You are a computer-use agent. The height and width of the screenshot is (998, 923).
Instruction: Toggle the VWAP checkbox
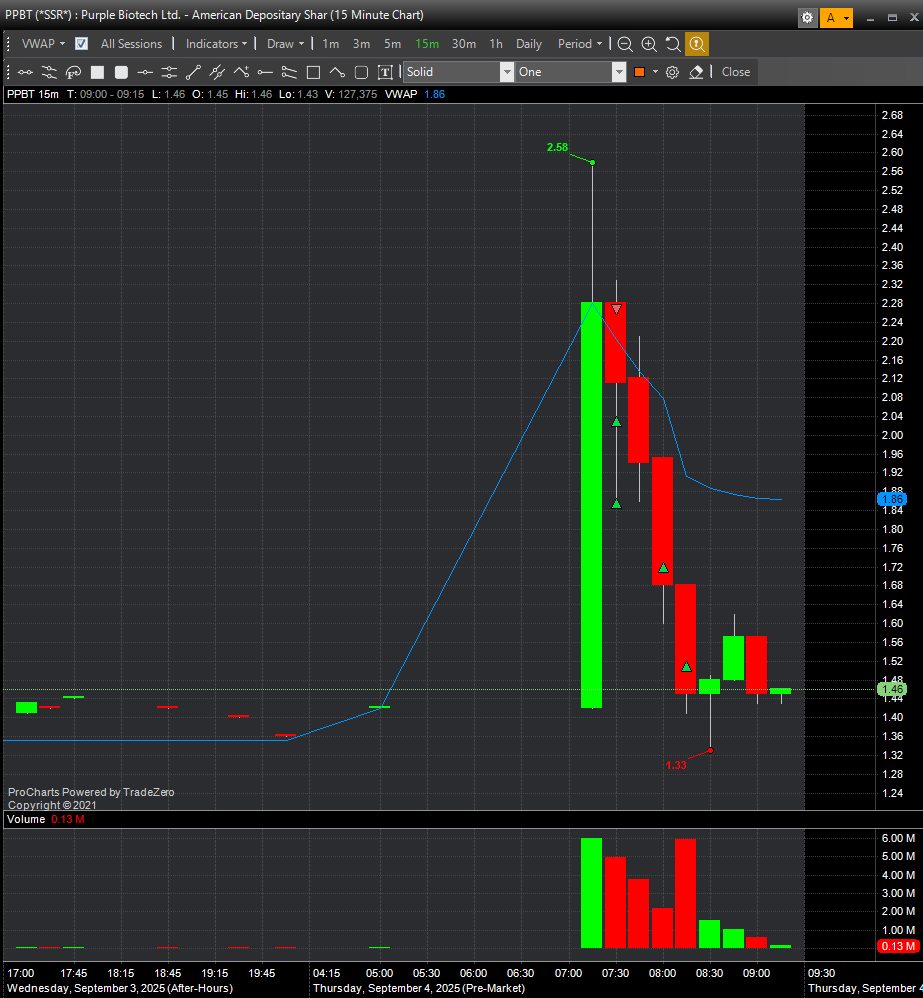point(81,44)
